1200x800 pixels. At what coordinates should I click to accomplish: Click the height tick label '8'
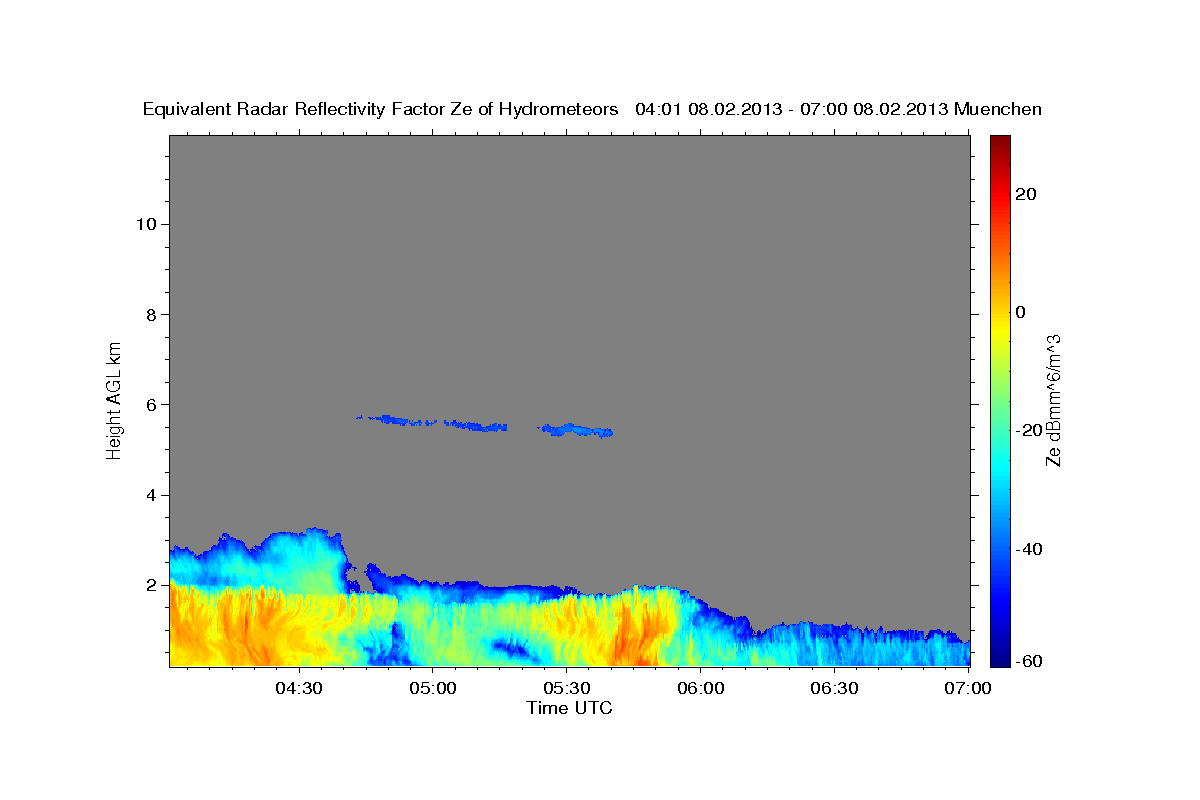tap(151, 314)
